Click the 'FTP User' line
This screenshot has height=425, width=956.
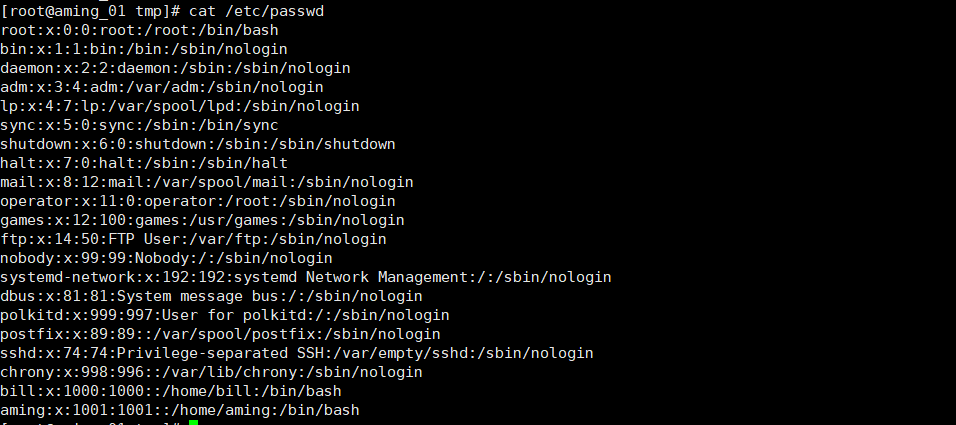click(193, 238)
